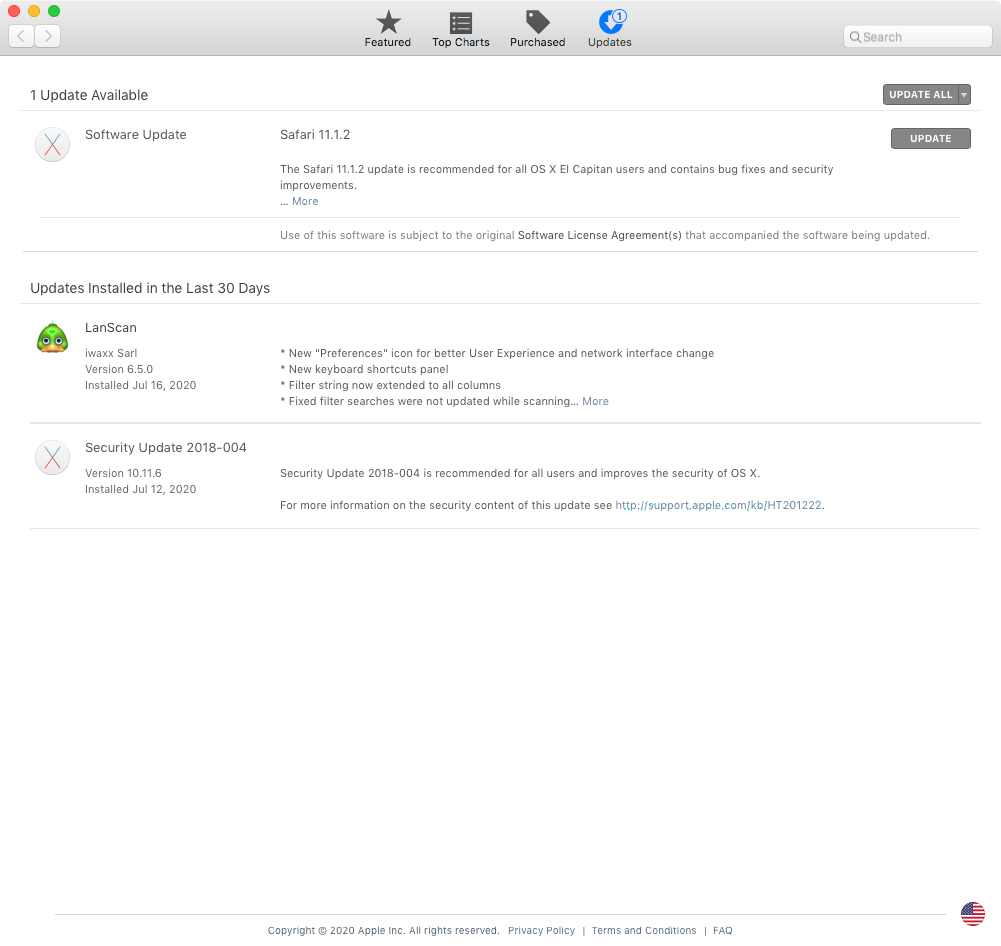The image size is (1001, 946).
Task: Click 'Installed Jul 16, 2020' text
Action: [140, 386]
